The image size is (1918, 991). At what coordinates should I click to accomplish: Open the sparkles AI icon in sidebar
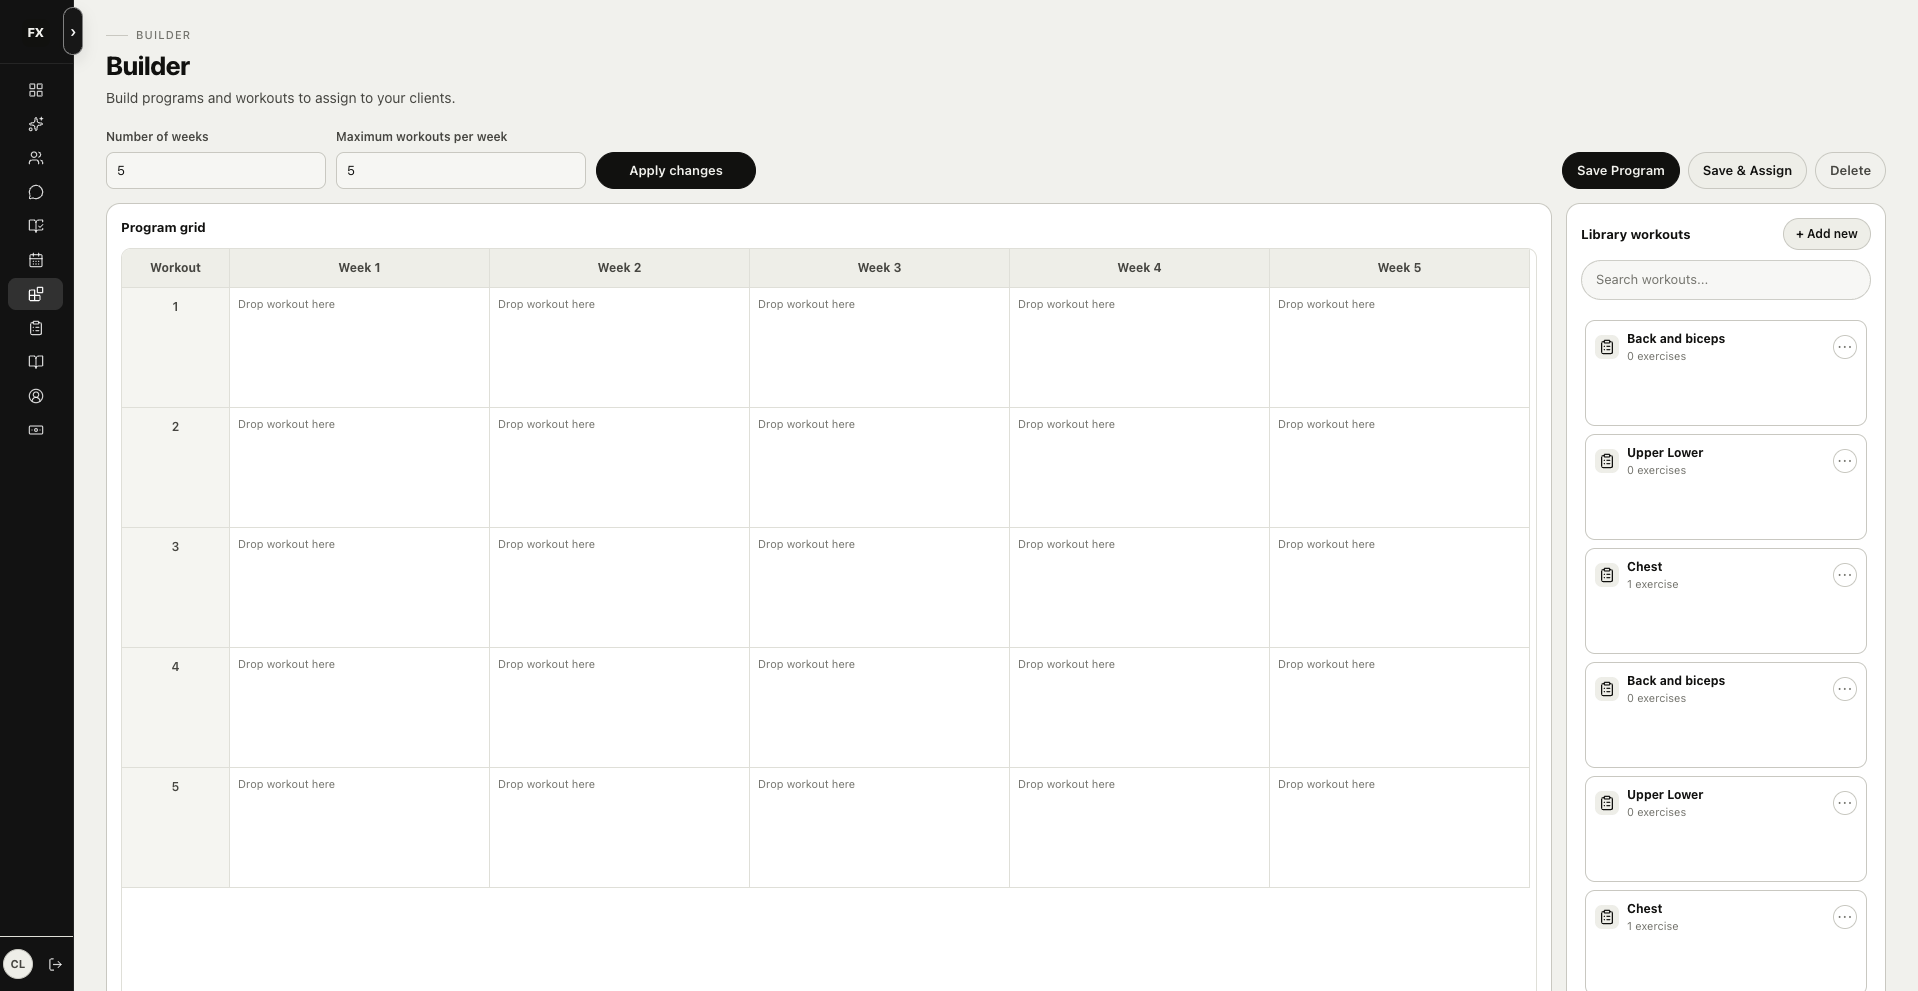pos(36,124)
